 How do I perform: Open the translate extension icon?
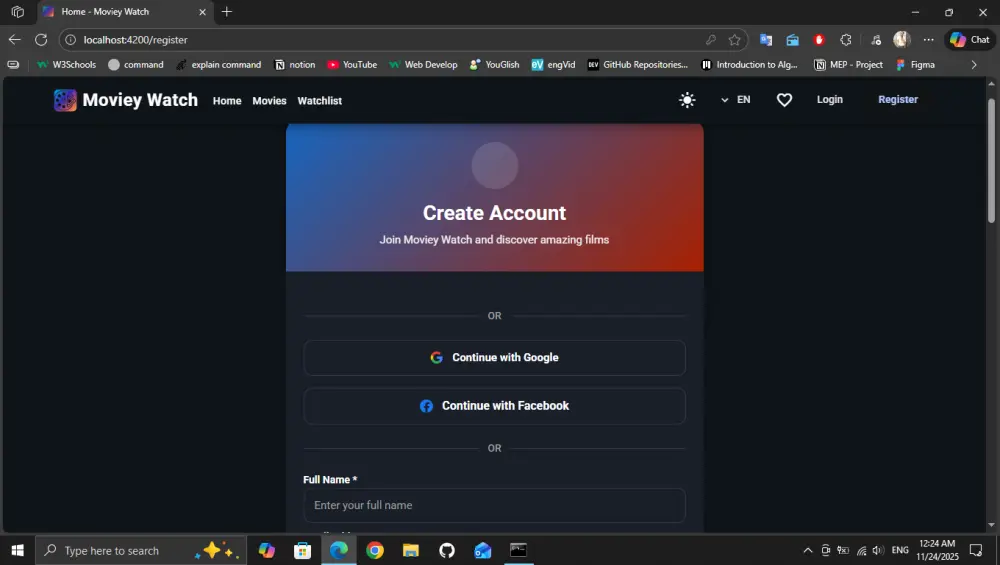pyautogui.click(x=766, y=40)
